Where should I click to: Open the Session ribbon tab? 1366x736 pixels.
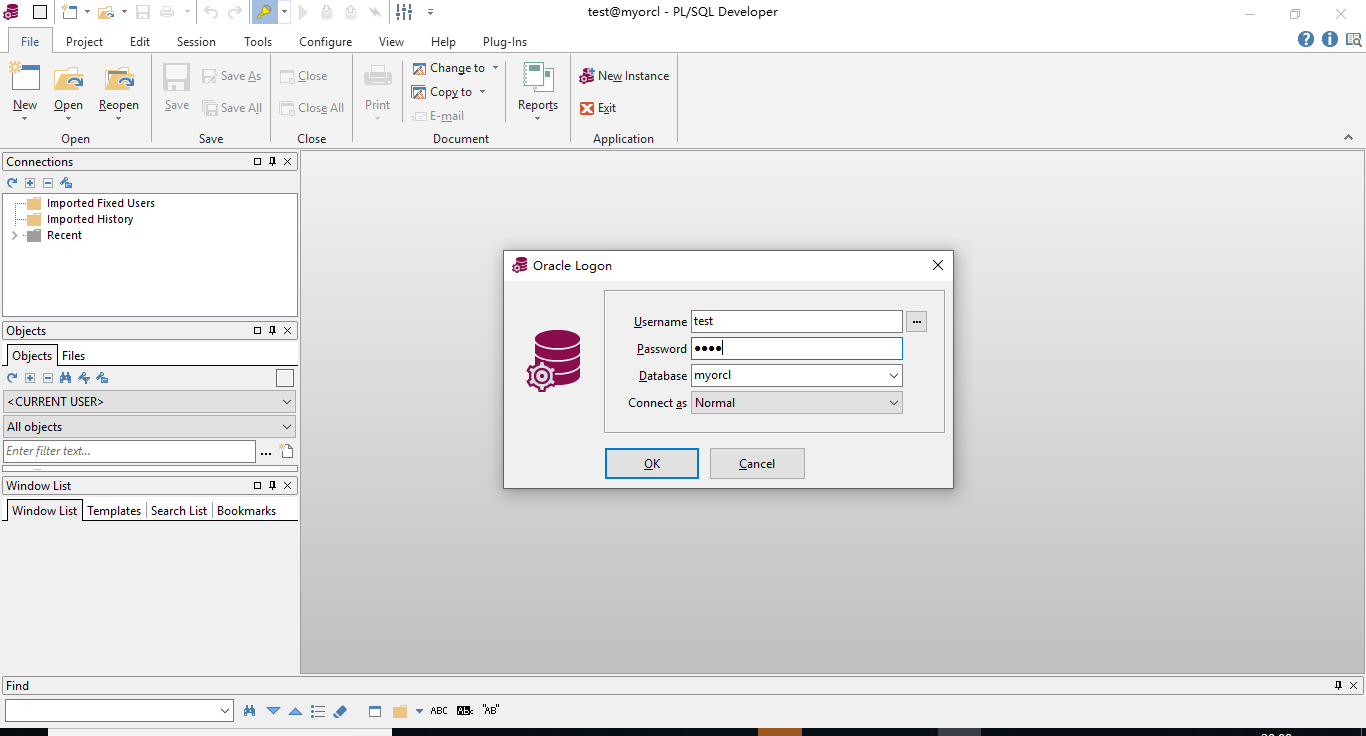point(196,42)
